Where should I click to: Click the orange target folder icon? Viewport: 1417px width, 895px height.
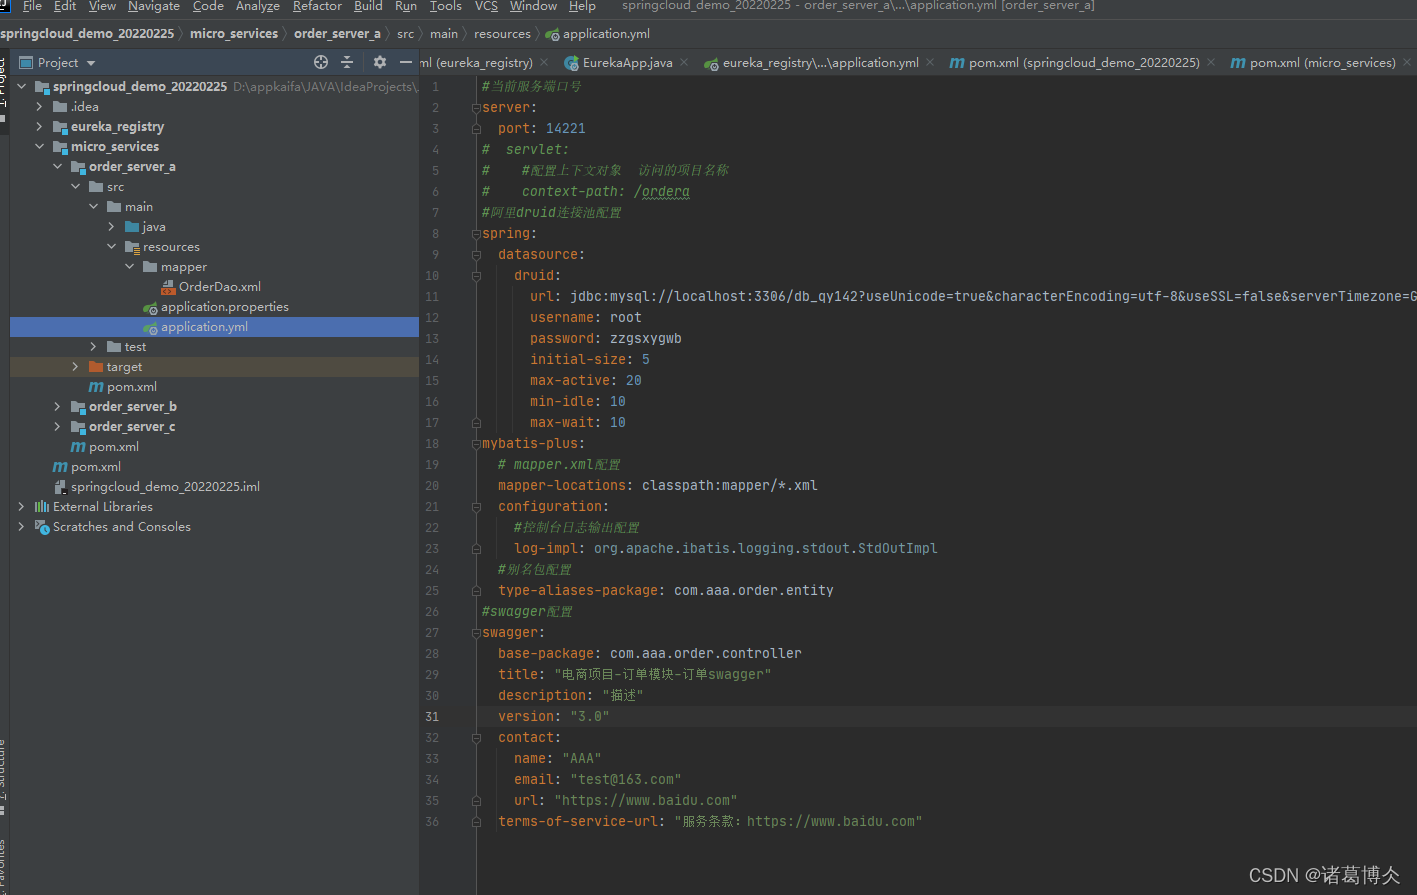(x=96, y=367)
